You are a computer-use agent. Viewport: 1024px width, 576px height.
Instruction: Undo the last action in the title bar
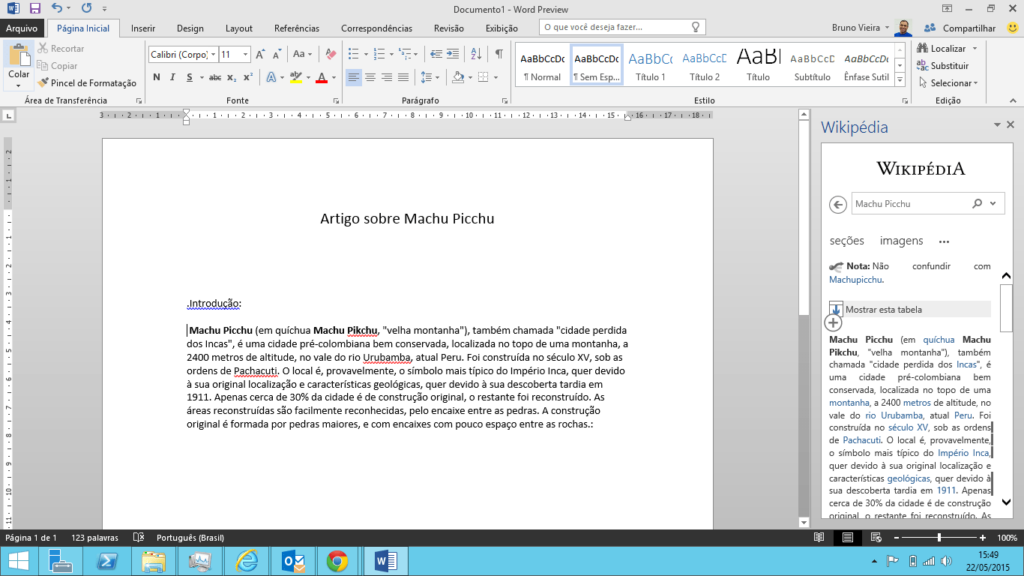coord(57,8)
